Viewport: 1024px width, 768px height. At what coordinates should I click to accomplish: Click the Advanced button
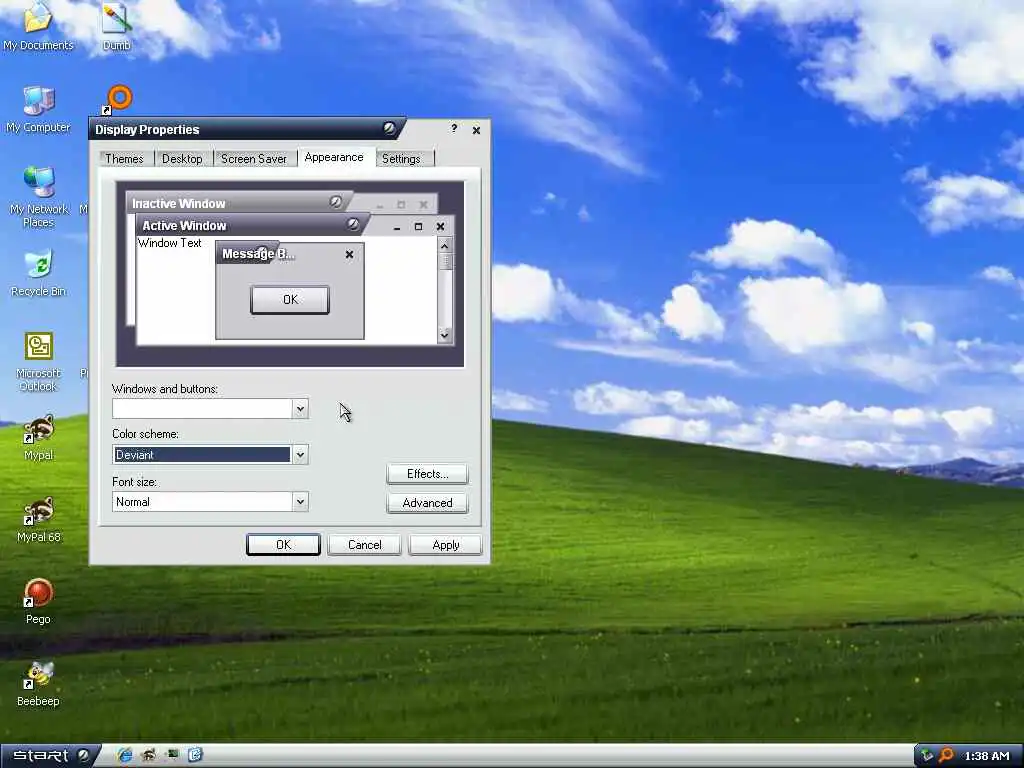[427, 503]
